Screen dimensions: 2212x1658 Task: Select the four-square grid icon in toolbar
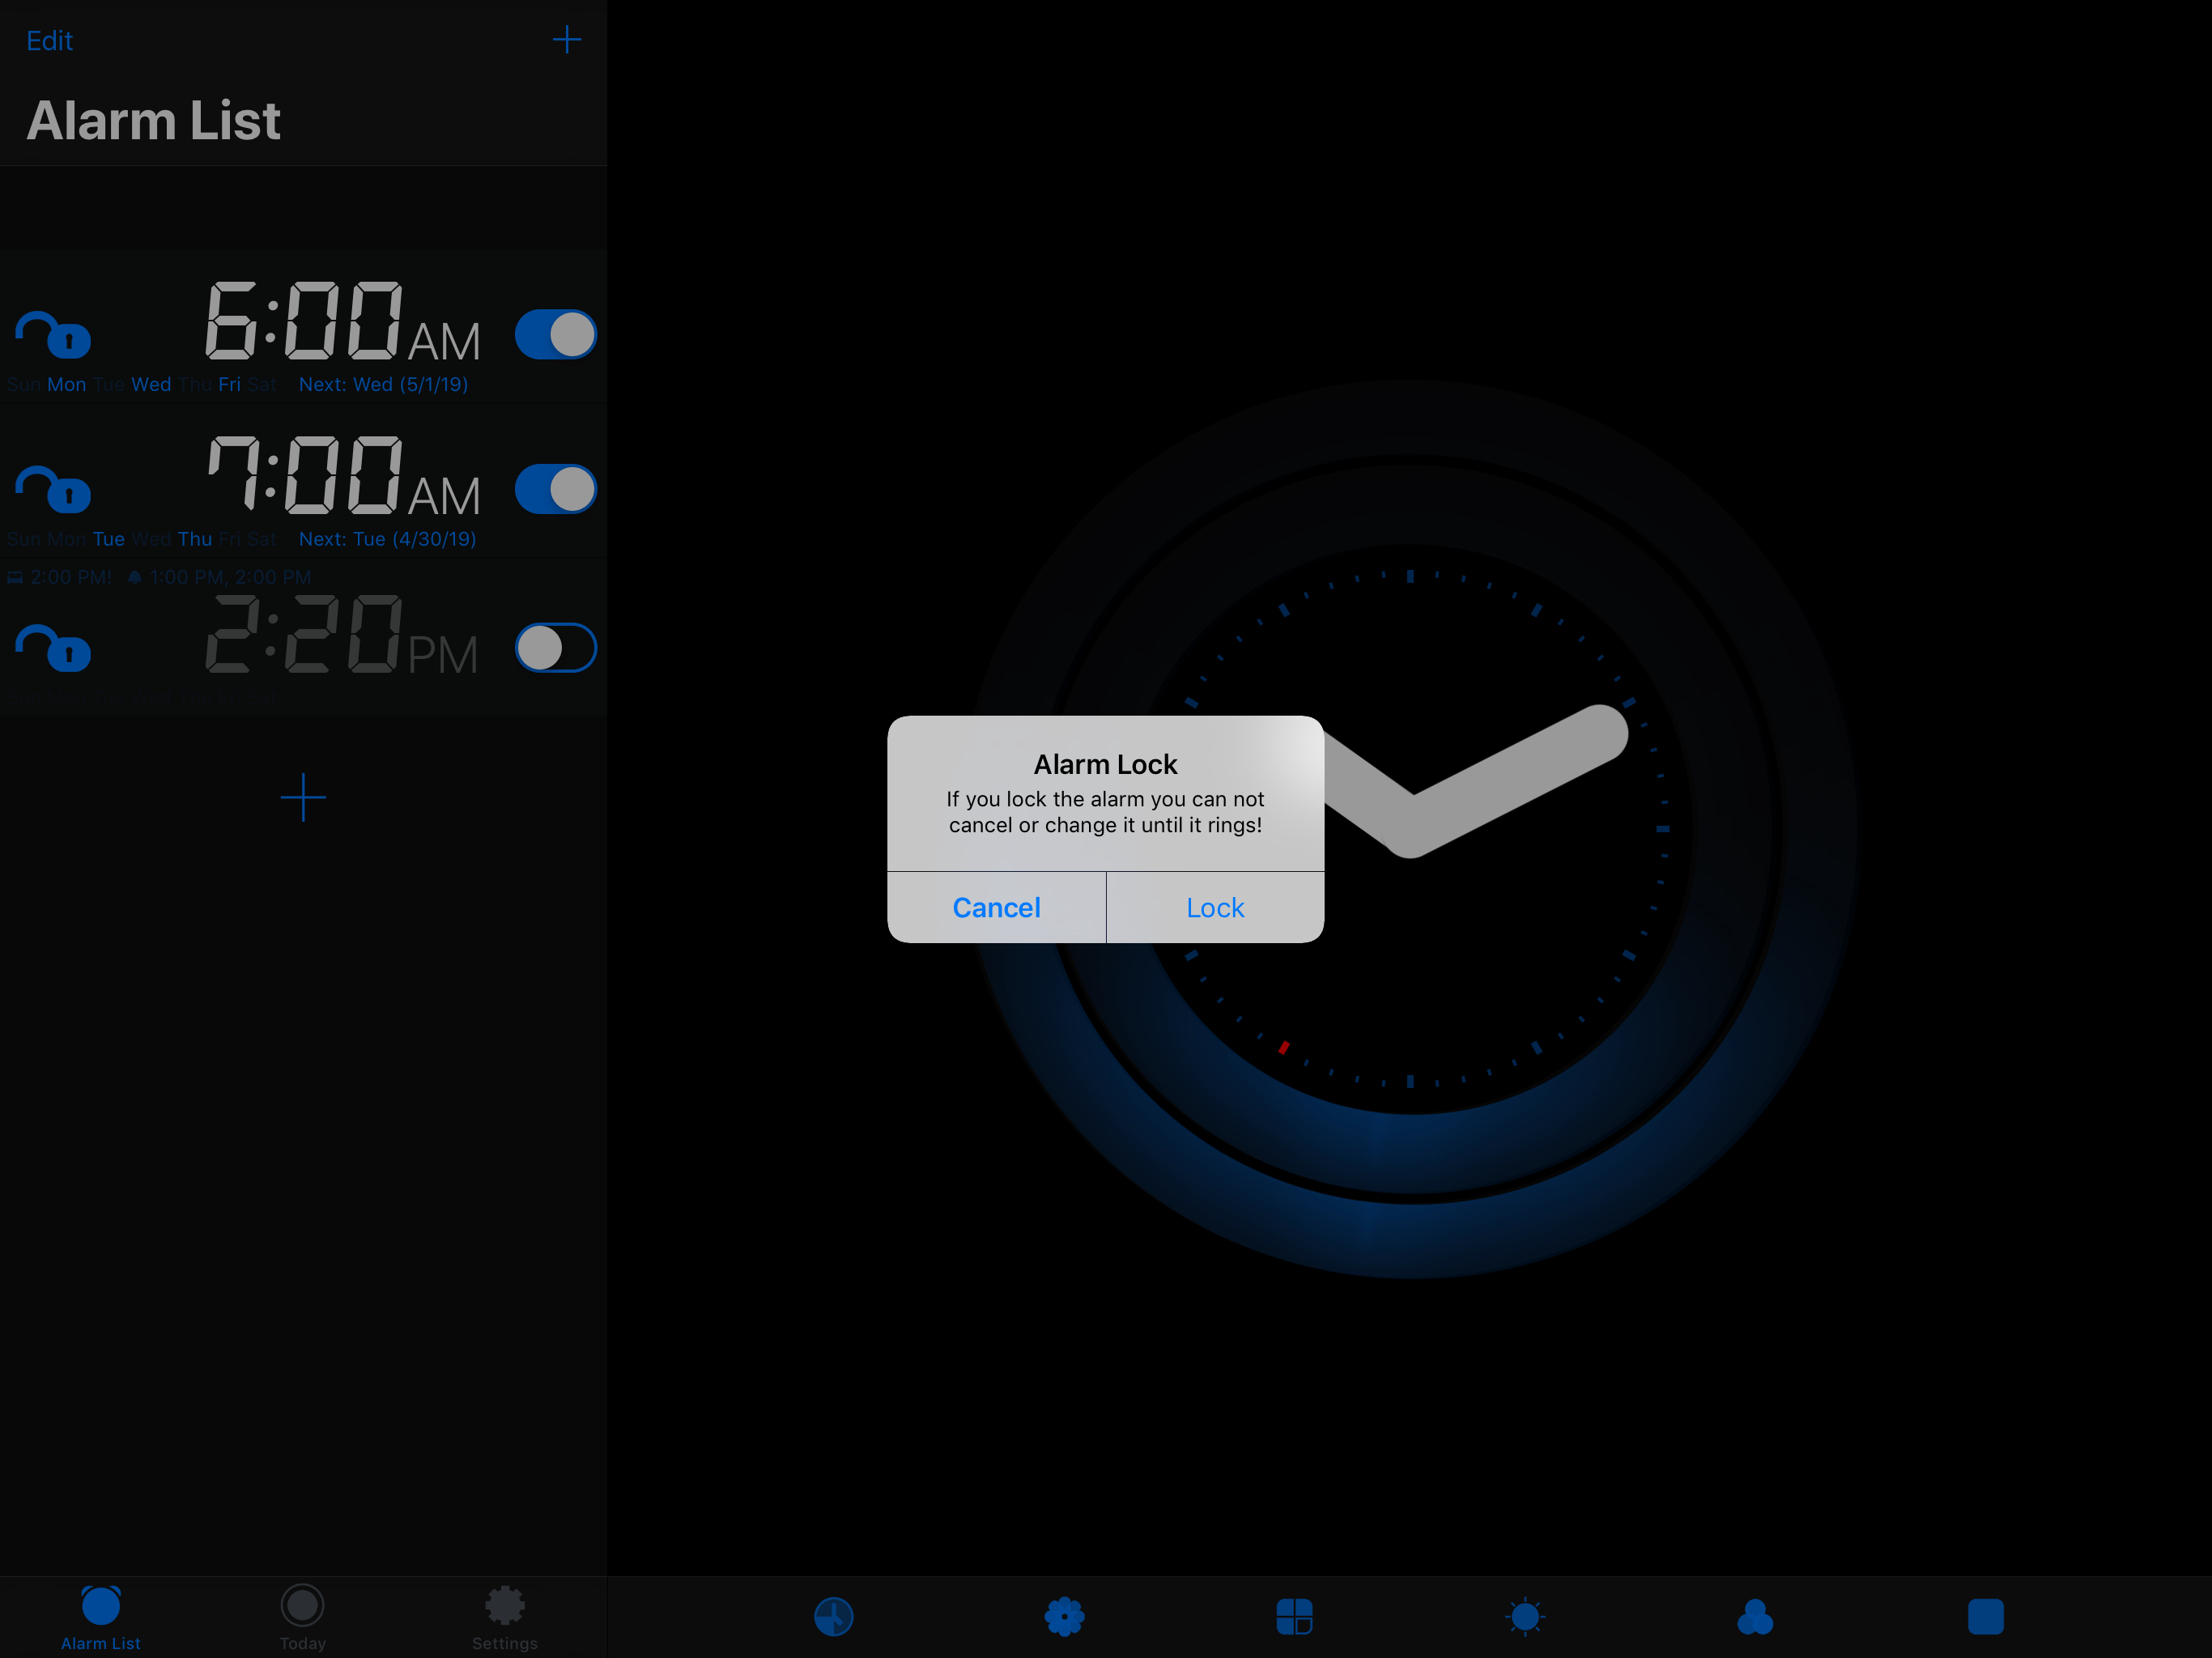1294,1616
